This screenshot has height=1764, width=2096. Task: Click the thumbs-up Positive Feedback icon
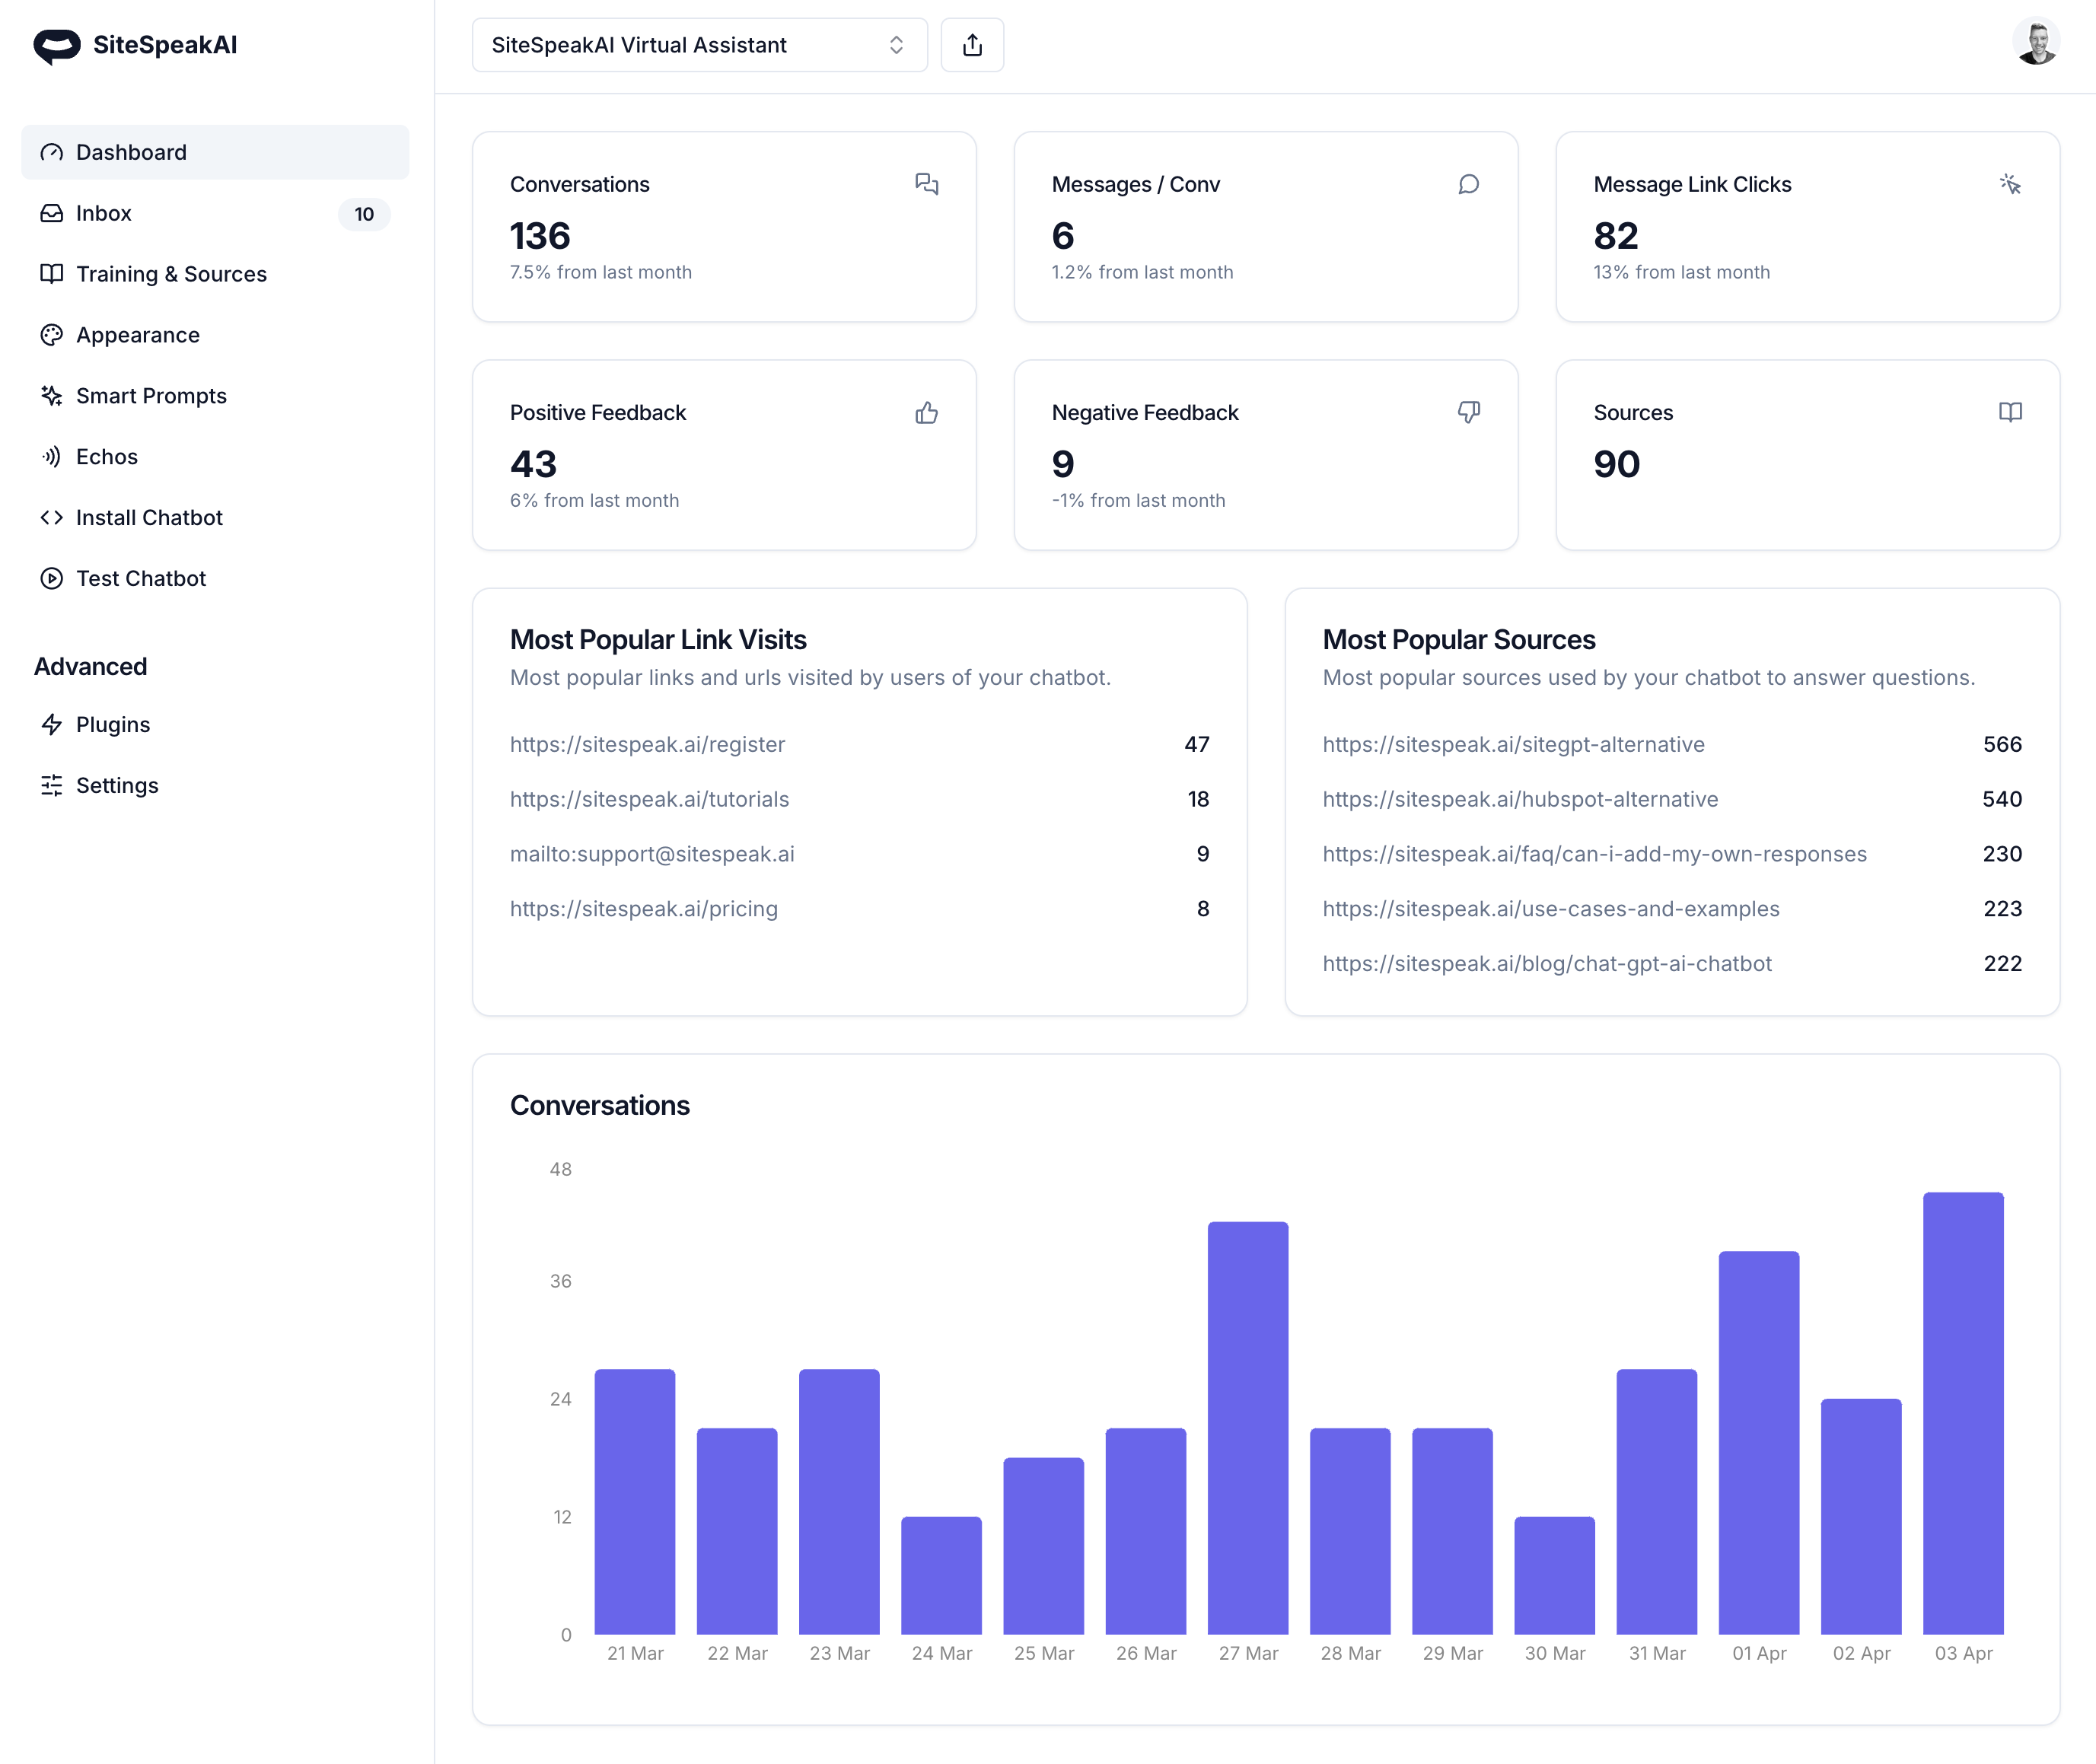pyautogui.click(x=926, y=413)
